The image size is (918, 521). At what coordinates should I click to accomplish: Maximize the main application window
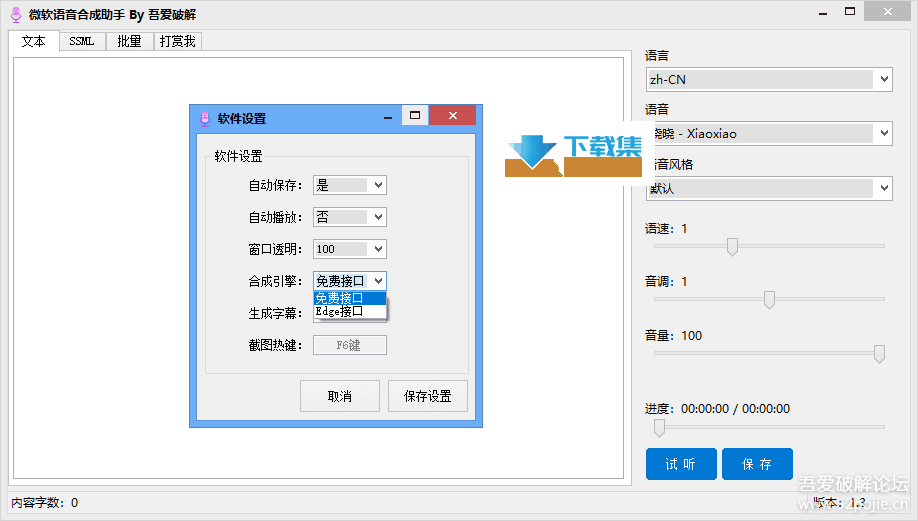click(850, 11)
